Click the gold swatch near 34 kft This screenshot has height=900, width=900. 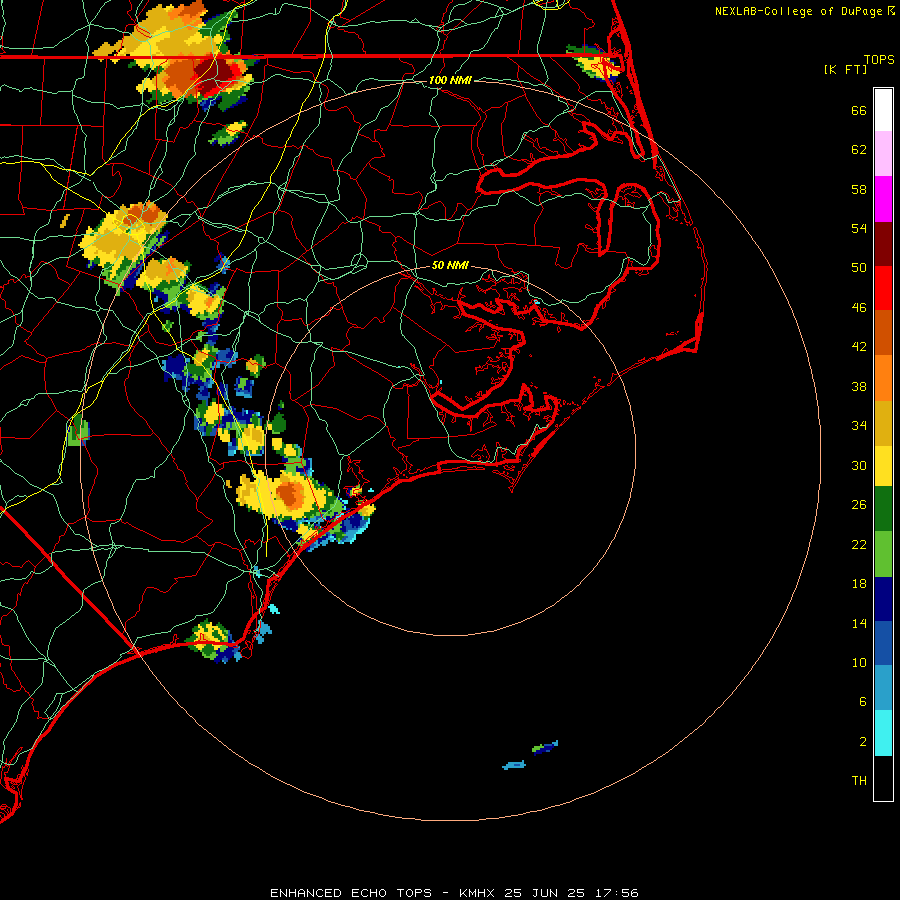point(883,423)
